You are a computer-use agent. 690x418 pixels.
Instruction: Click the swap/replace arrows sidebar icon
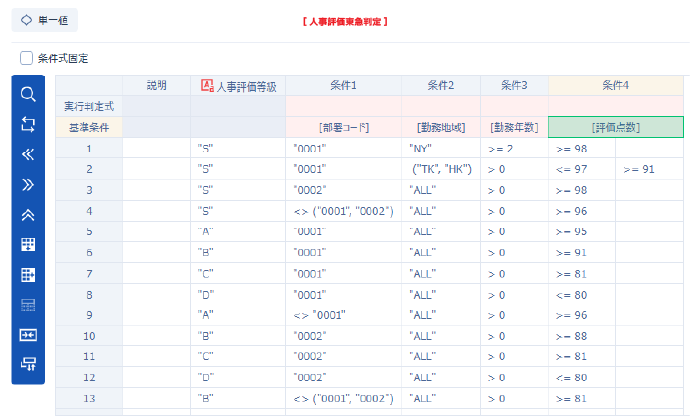point(28,124)
